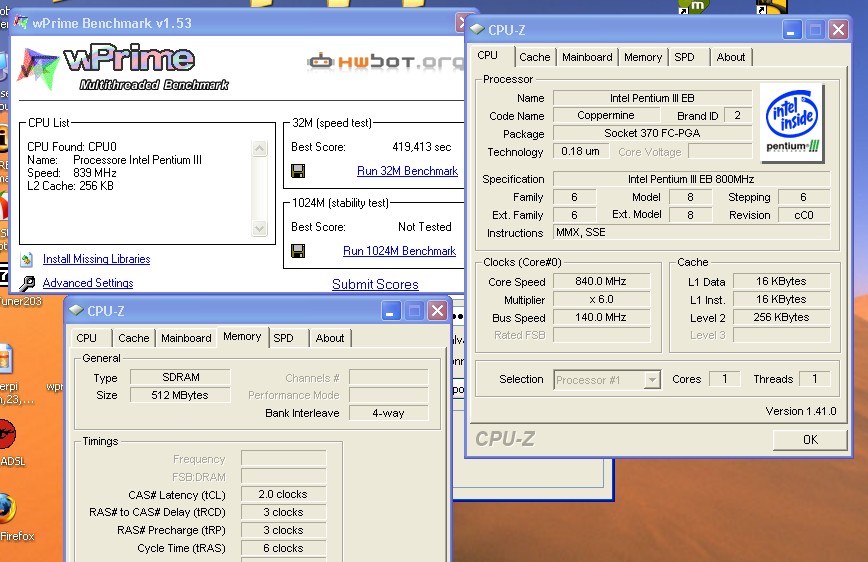Viewport: 868px width, 562px height.
Task: Click the Speed: 839 MHz text in CPU List
Action: click(x=72, y=173)
